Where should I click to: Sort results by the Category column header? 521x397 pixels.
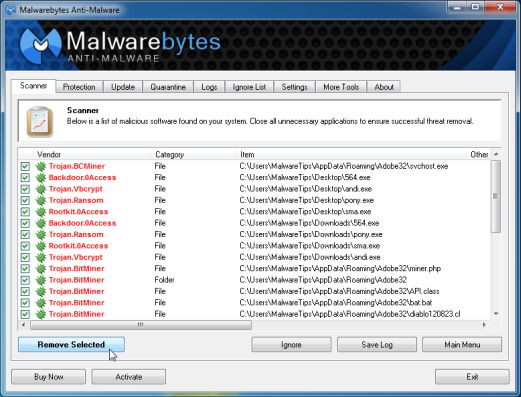pyautogui.click(x=170, y=155)
